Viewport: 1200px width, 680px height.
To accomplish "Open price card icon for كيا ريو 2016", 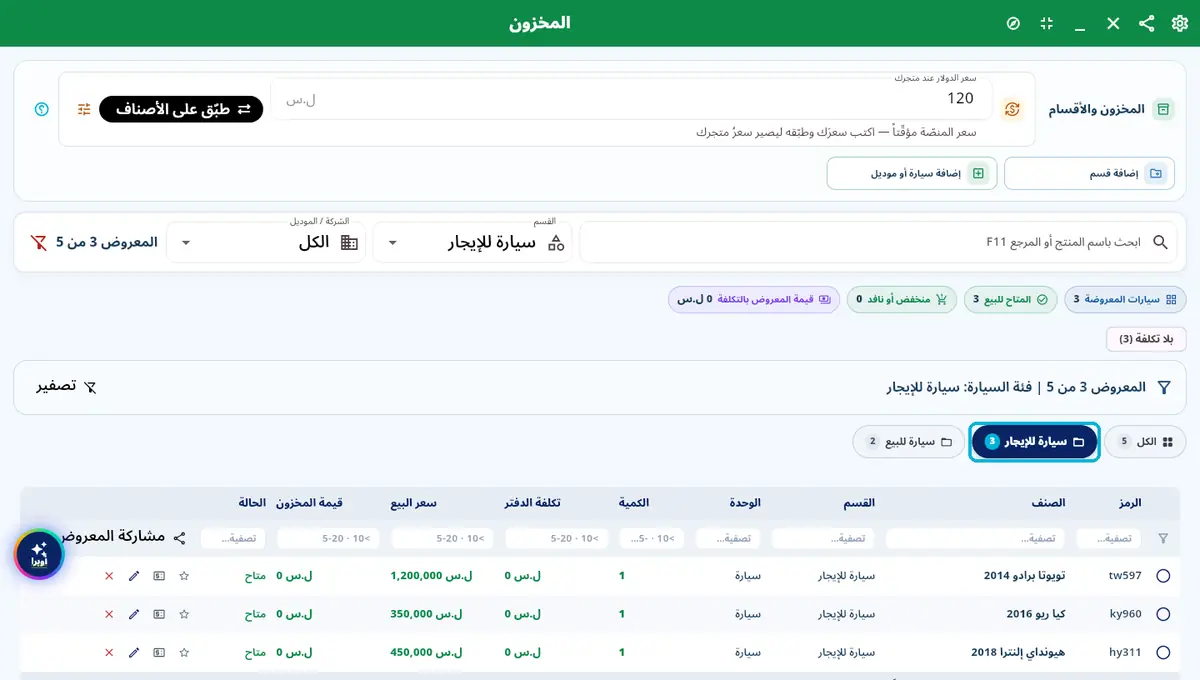I will [x=159, y=614].
